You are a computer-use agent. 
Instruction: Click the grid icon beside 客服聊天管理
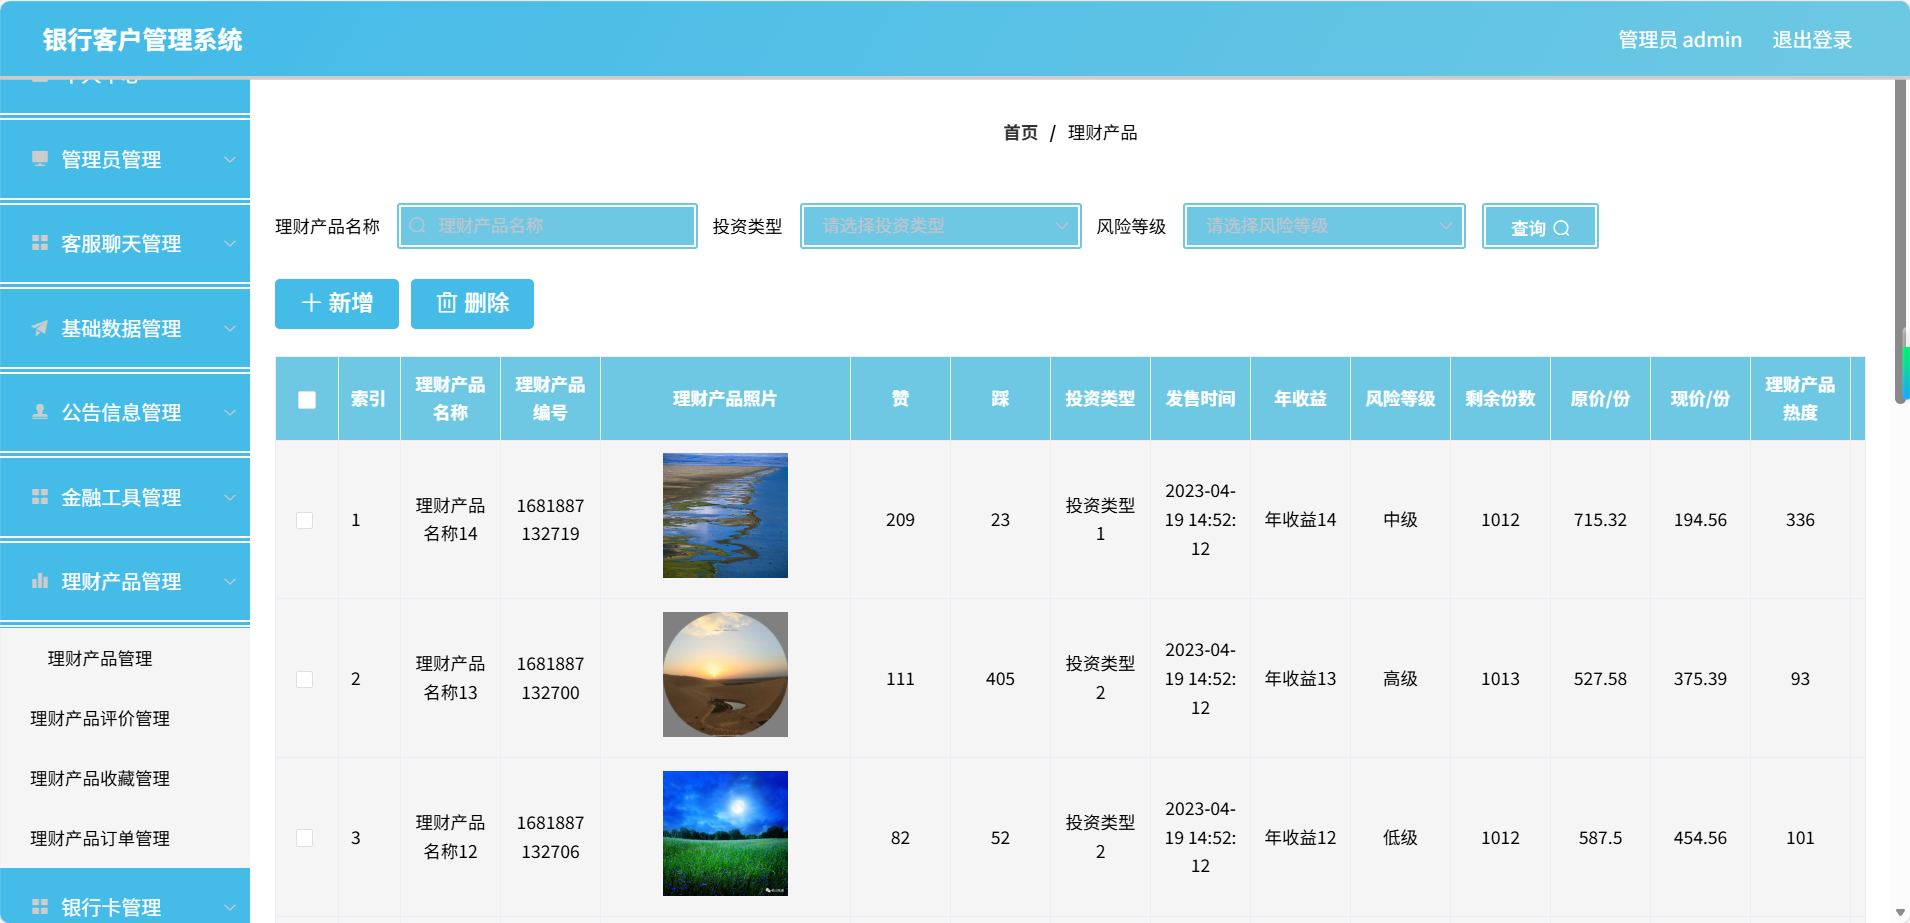coord(40,243)
